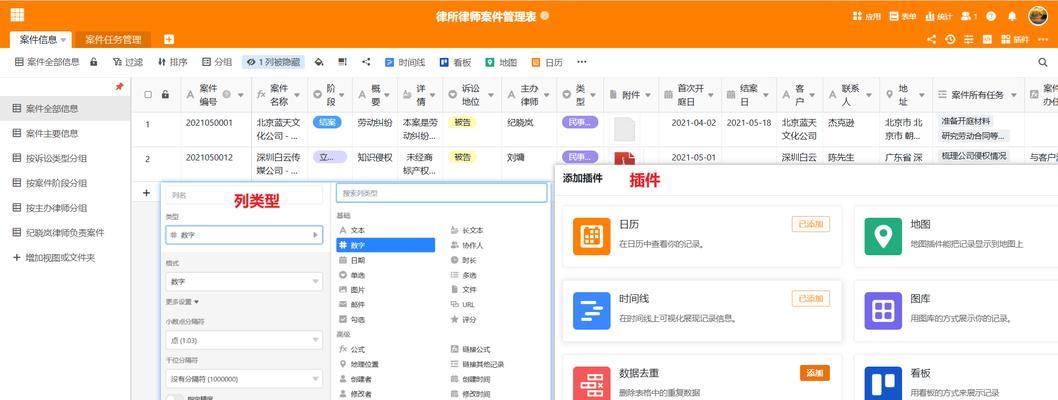The width and height of the screenshot is (1058, 400).
Task: Open 案件所有任务 column dropdown arrow
Action: [x=1013, y=95]
